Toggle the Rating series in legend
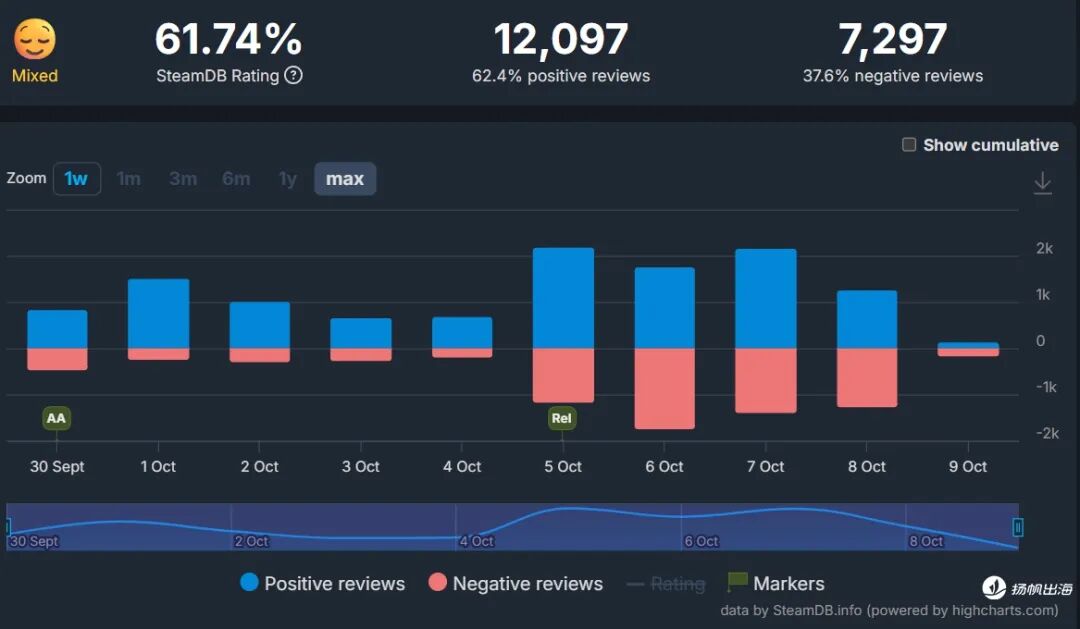 666,584
